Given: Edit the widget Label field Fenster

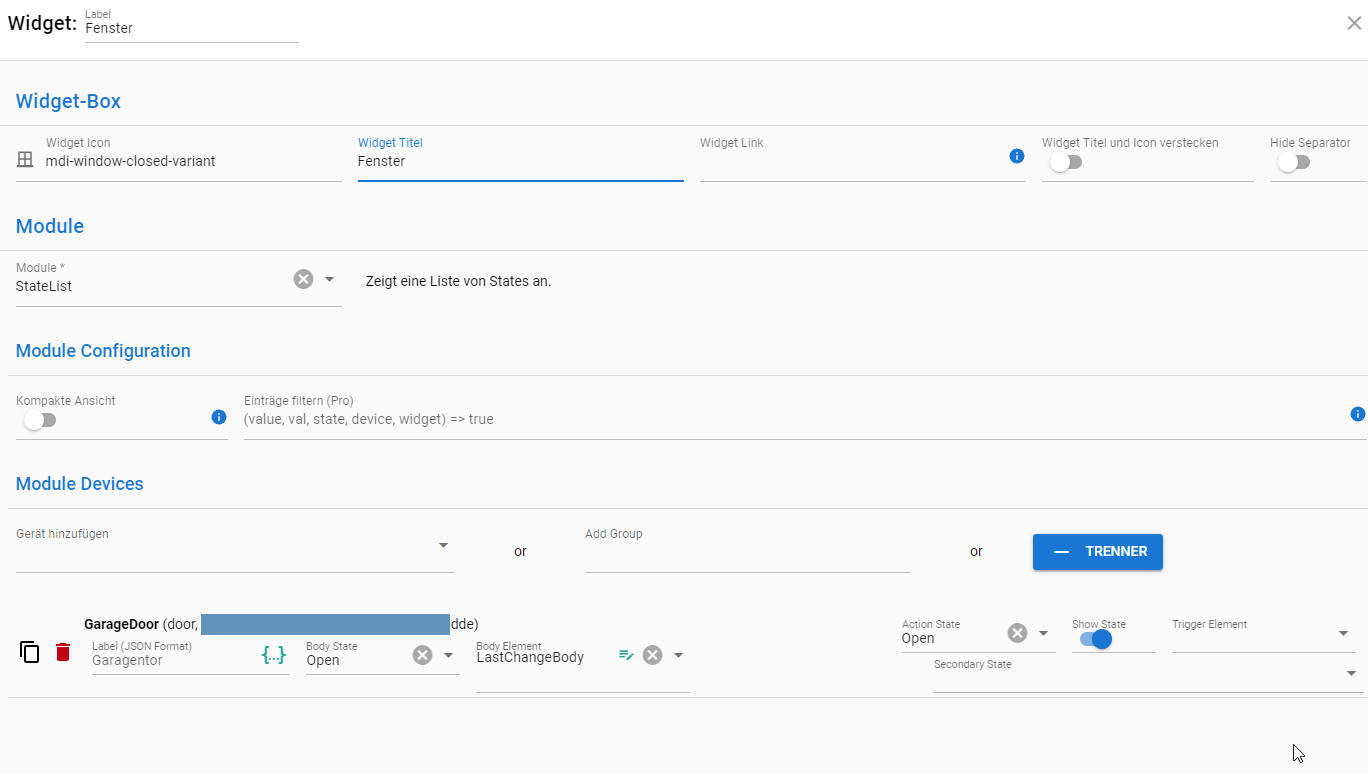Looking at the screenshot, I should (192, 28).
